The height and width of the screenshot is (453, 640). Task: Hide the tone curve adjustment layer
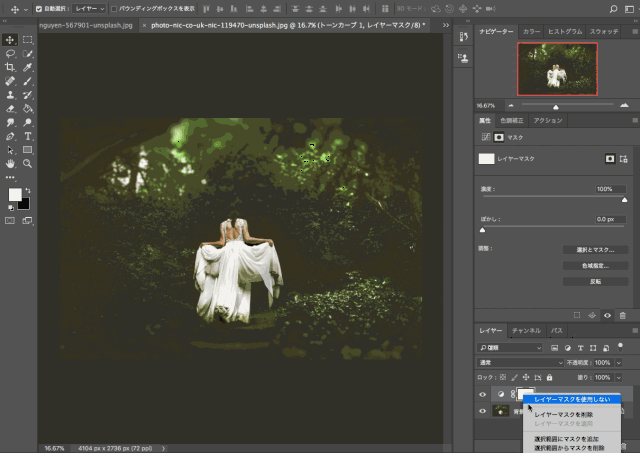click(x=482, y=394)
